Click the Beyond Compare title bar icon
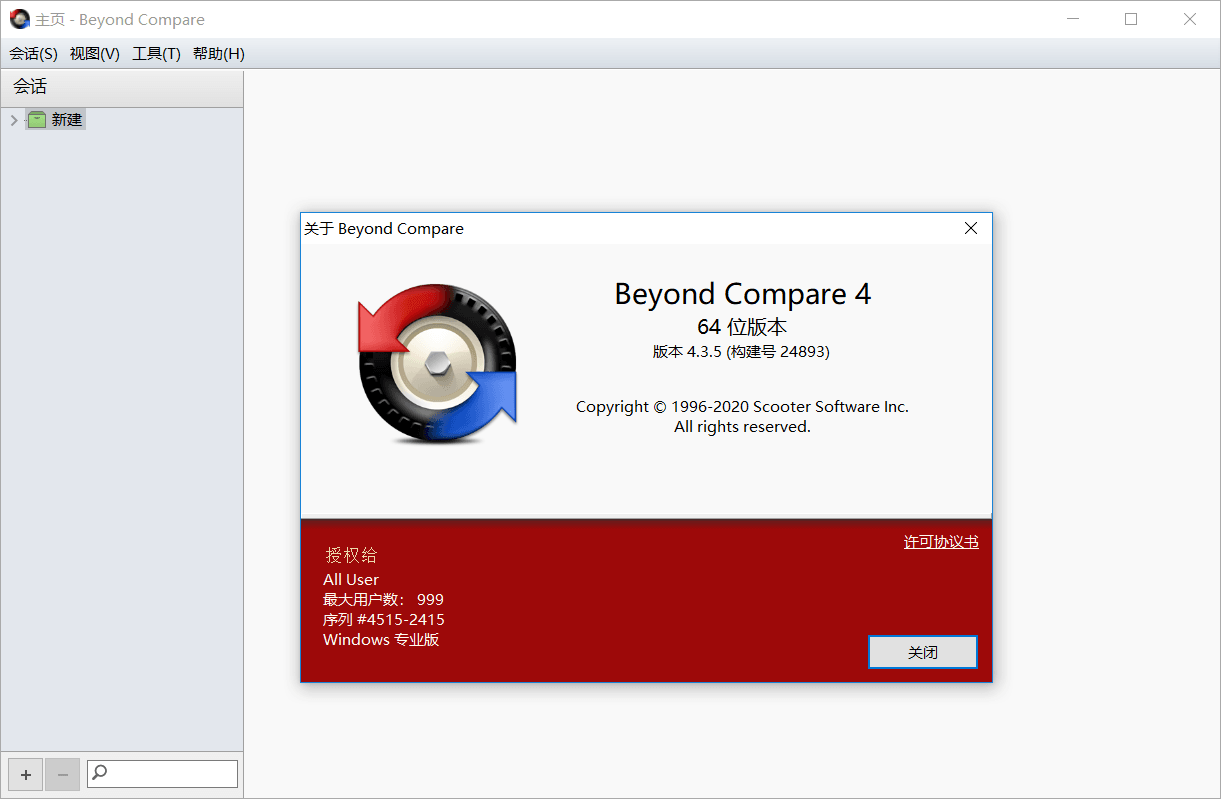Viewport: 1221px width, 799px height. pyautogui.click(x=20, y=19)
